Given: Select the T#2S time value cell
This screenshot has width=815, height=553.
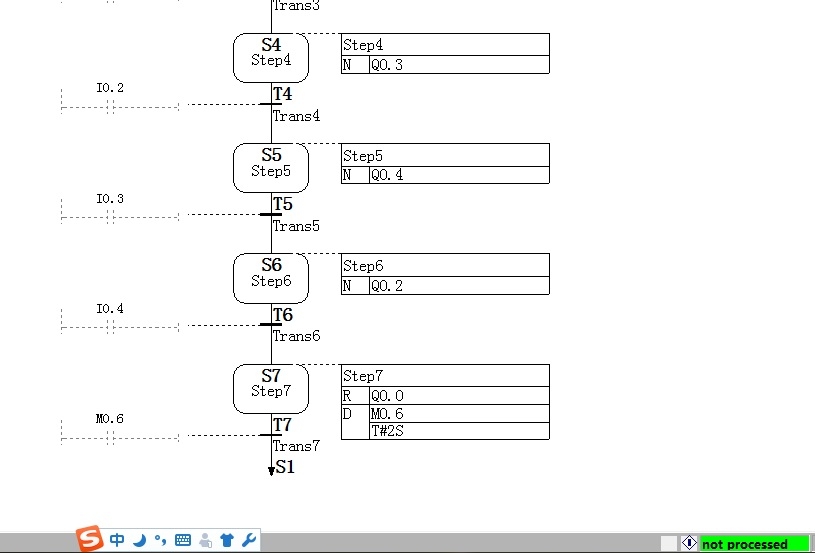Looking at the screenshot, I should coord(459,431).
